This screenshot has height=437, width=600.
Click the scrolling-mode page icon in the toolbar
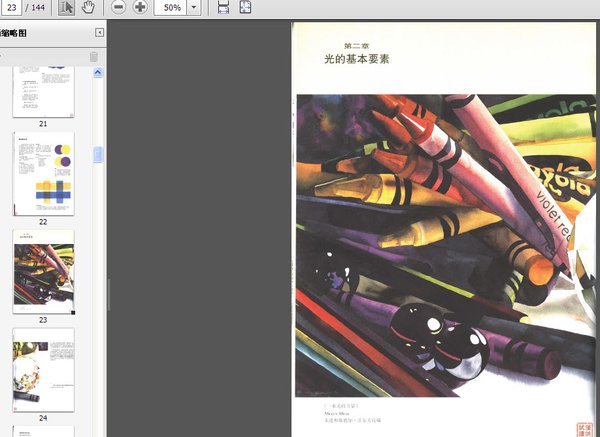point(223,7)
